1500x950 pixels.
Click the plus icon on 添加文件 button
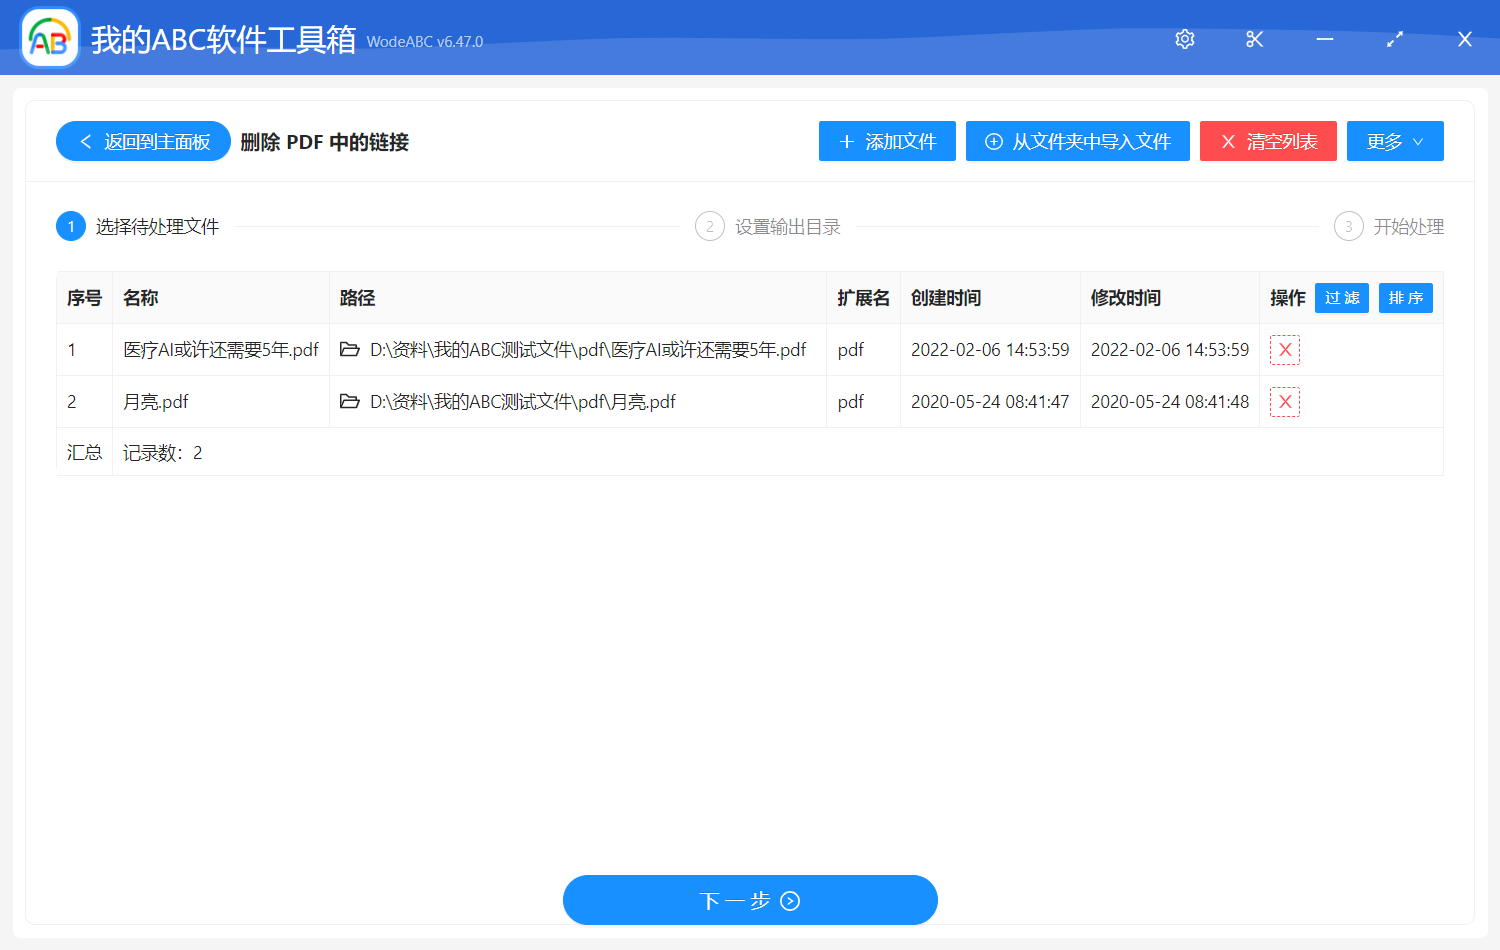pos(846,141)
